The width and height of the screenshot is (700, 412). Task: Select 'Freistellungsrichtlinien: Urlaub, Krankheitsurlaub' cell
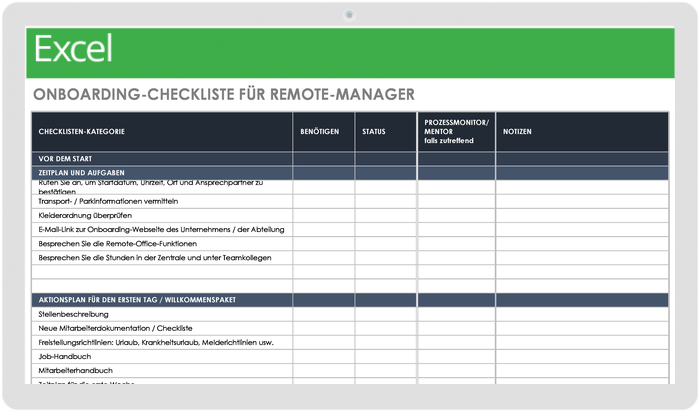tap(162, 342)
